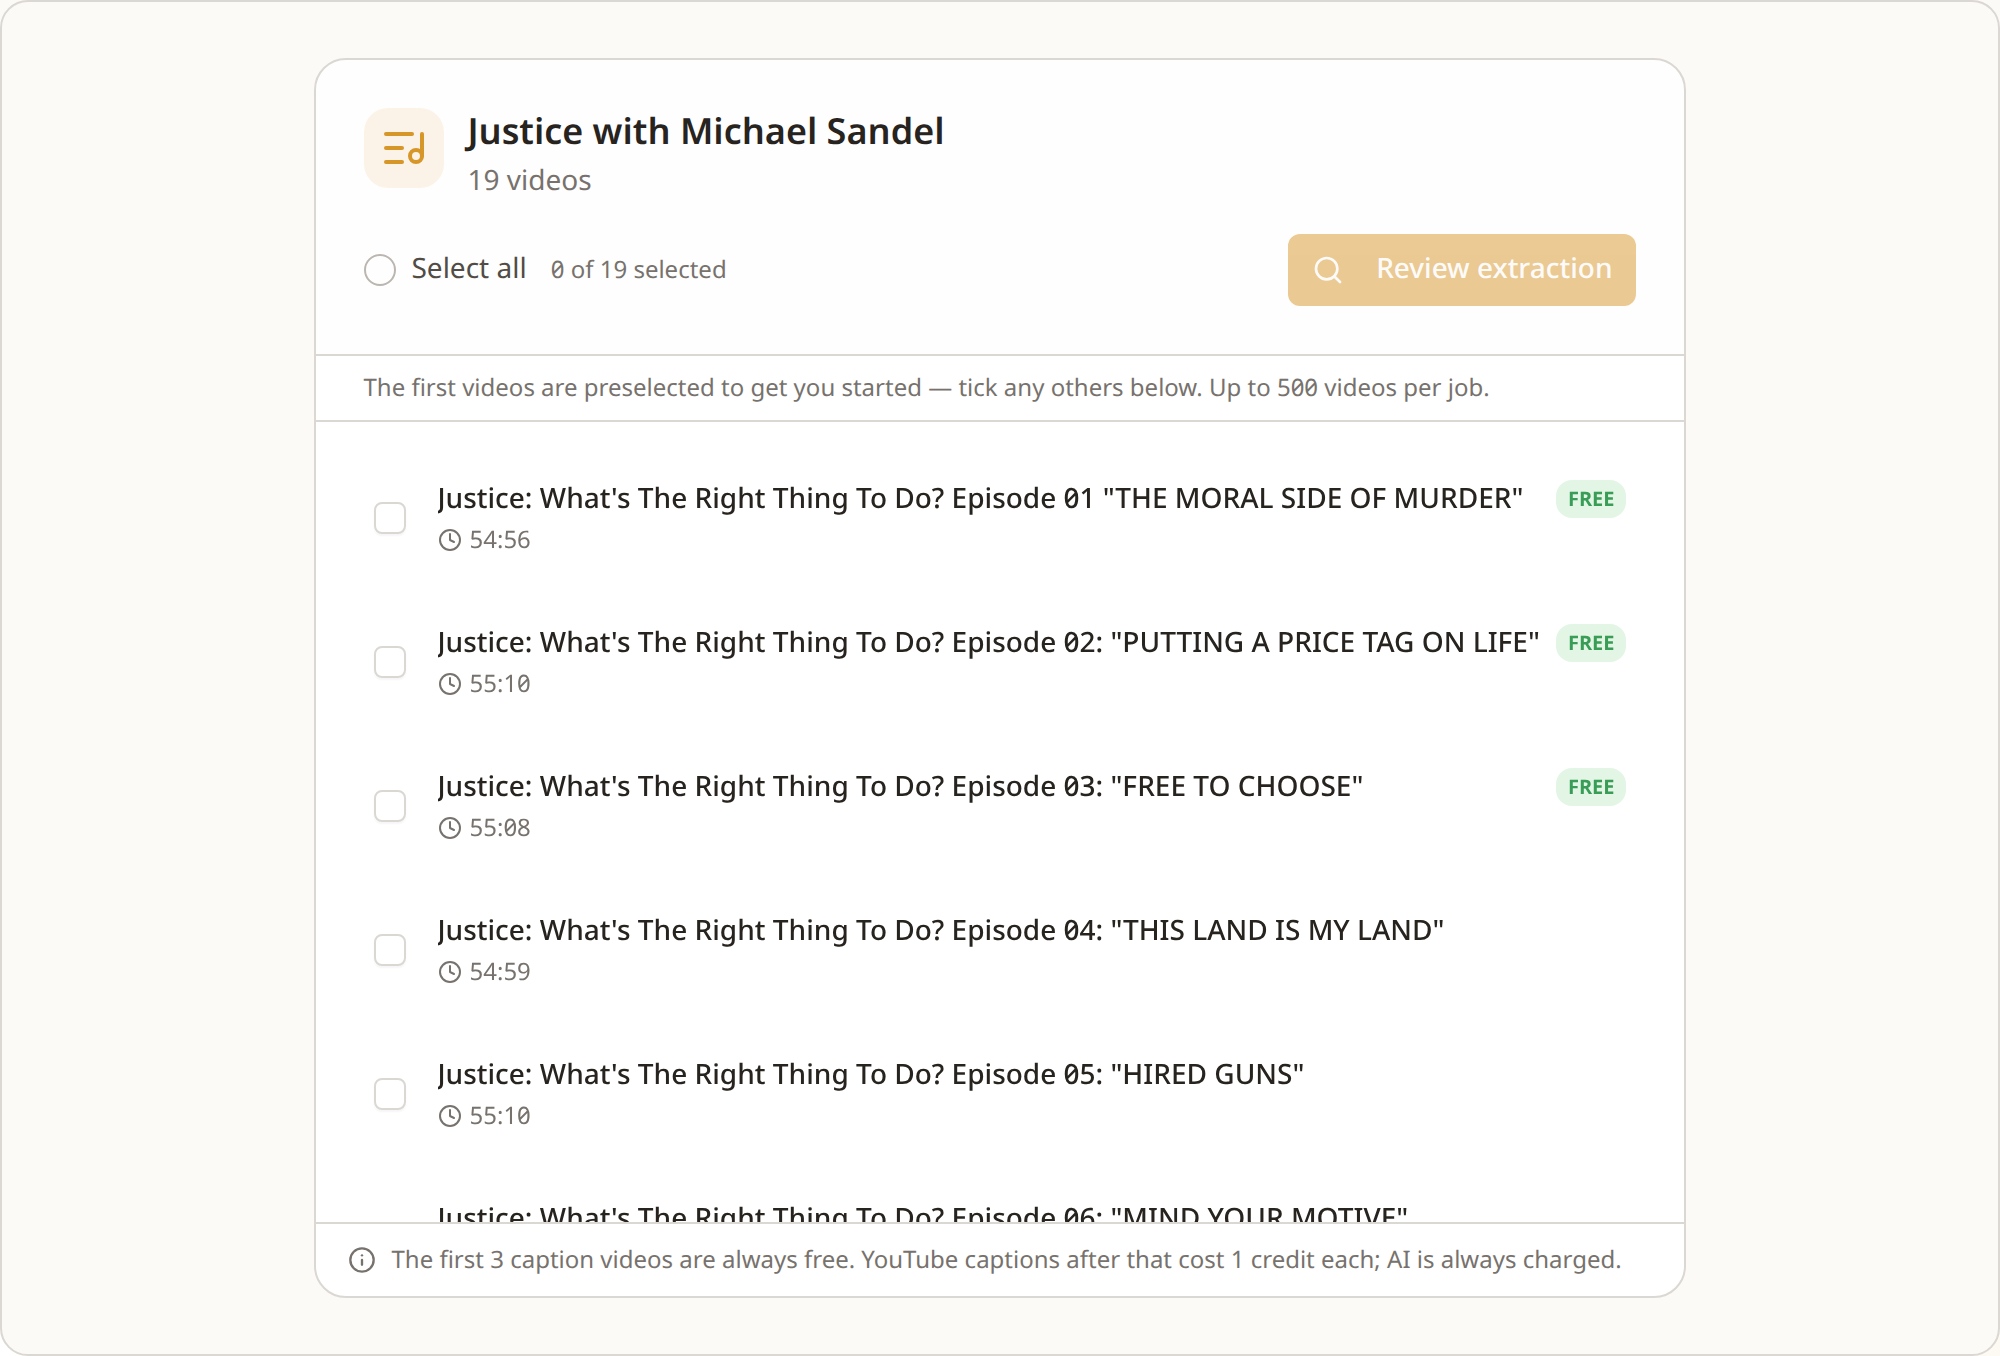Click the FREE badge on Episode 02
The image size is (2000, 1356).
click(x=1591, y=643)
